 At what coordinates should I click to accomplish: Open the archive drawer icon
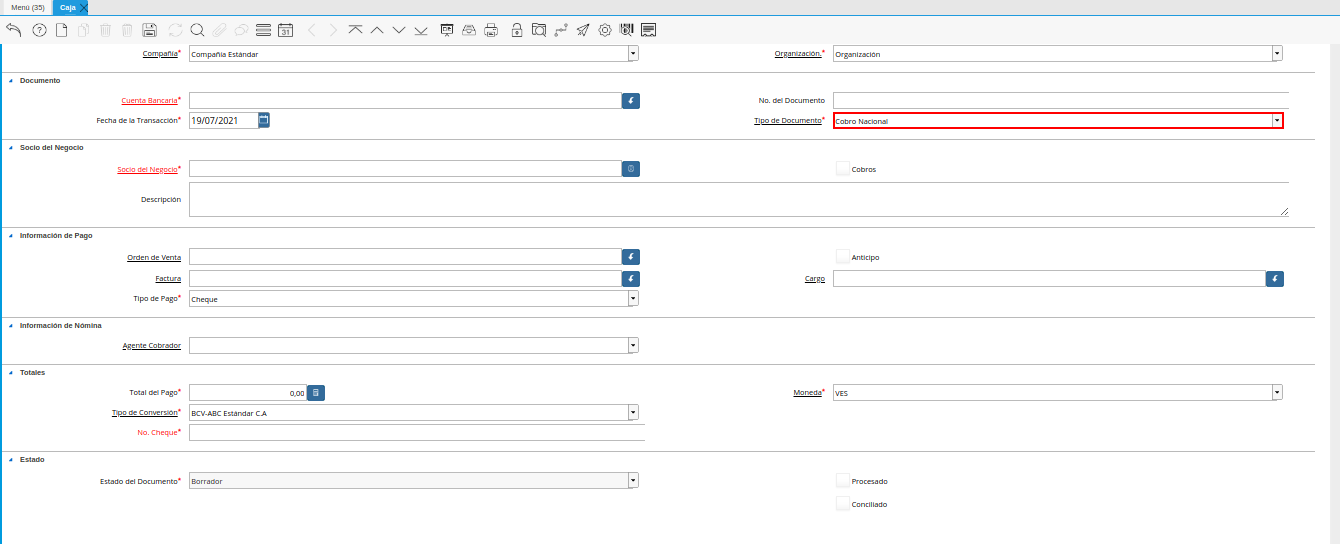469,30
